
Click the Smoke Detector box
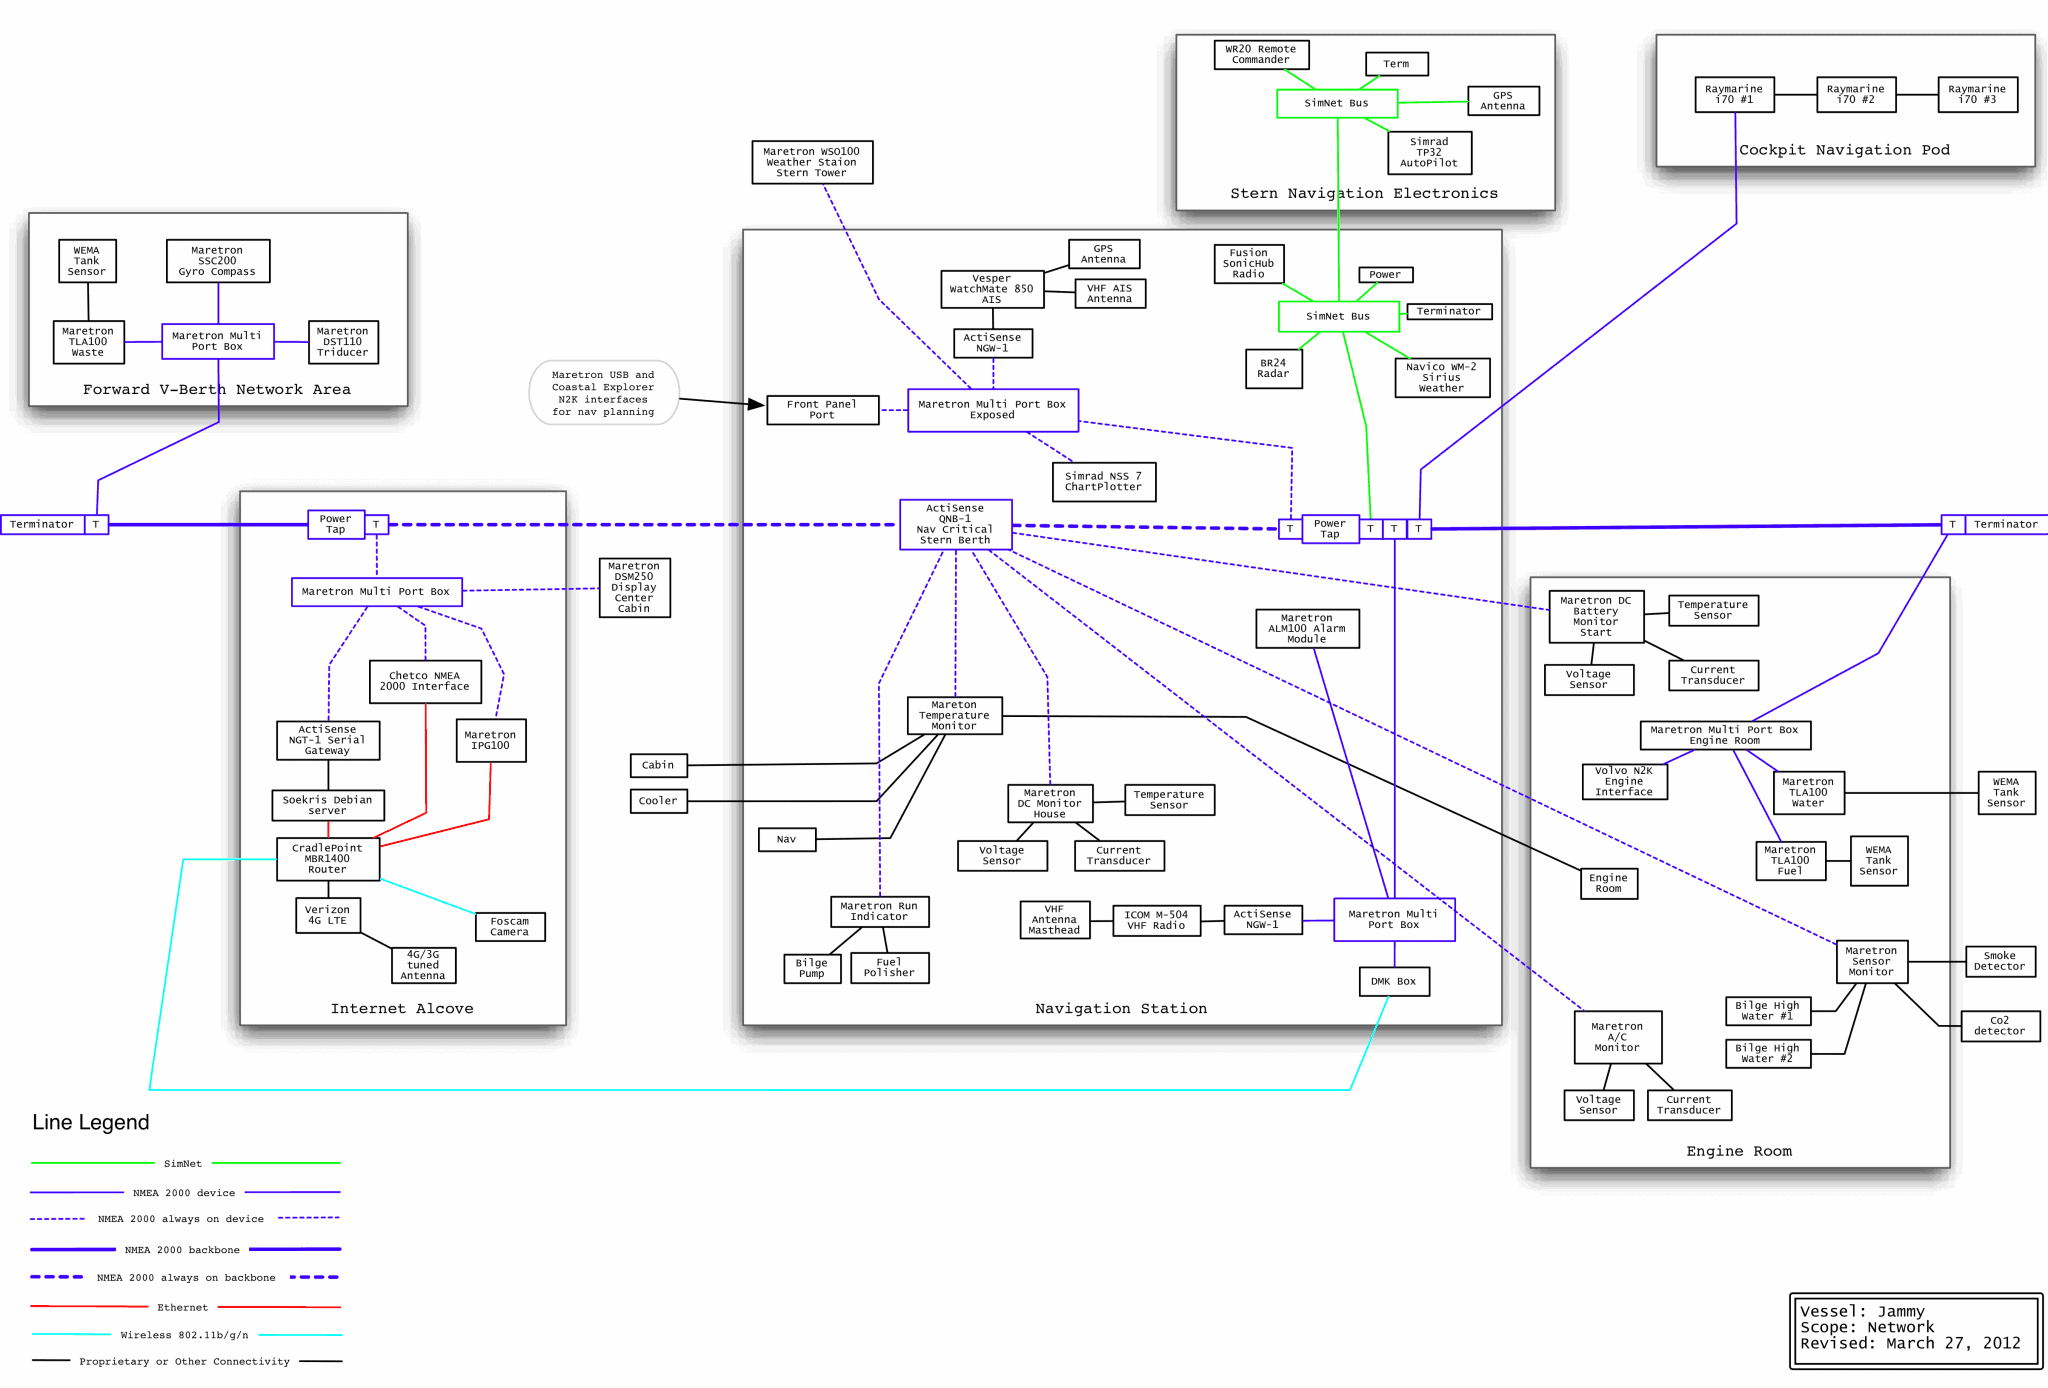click(x=2000, y=962)
